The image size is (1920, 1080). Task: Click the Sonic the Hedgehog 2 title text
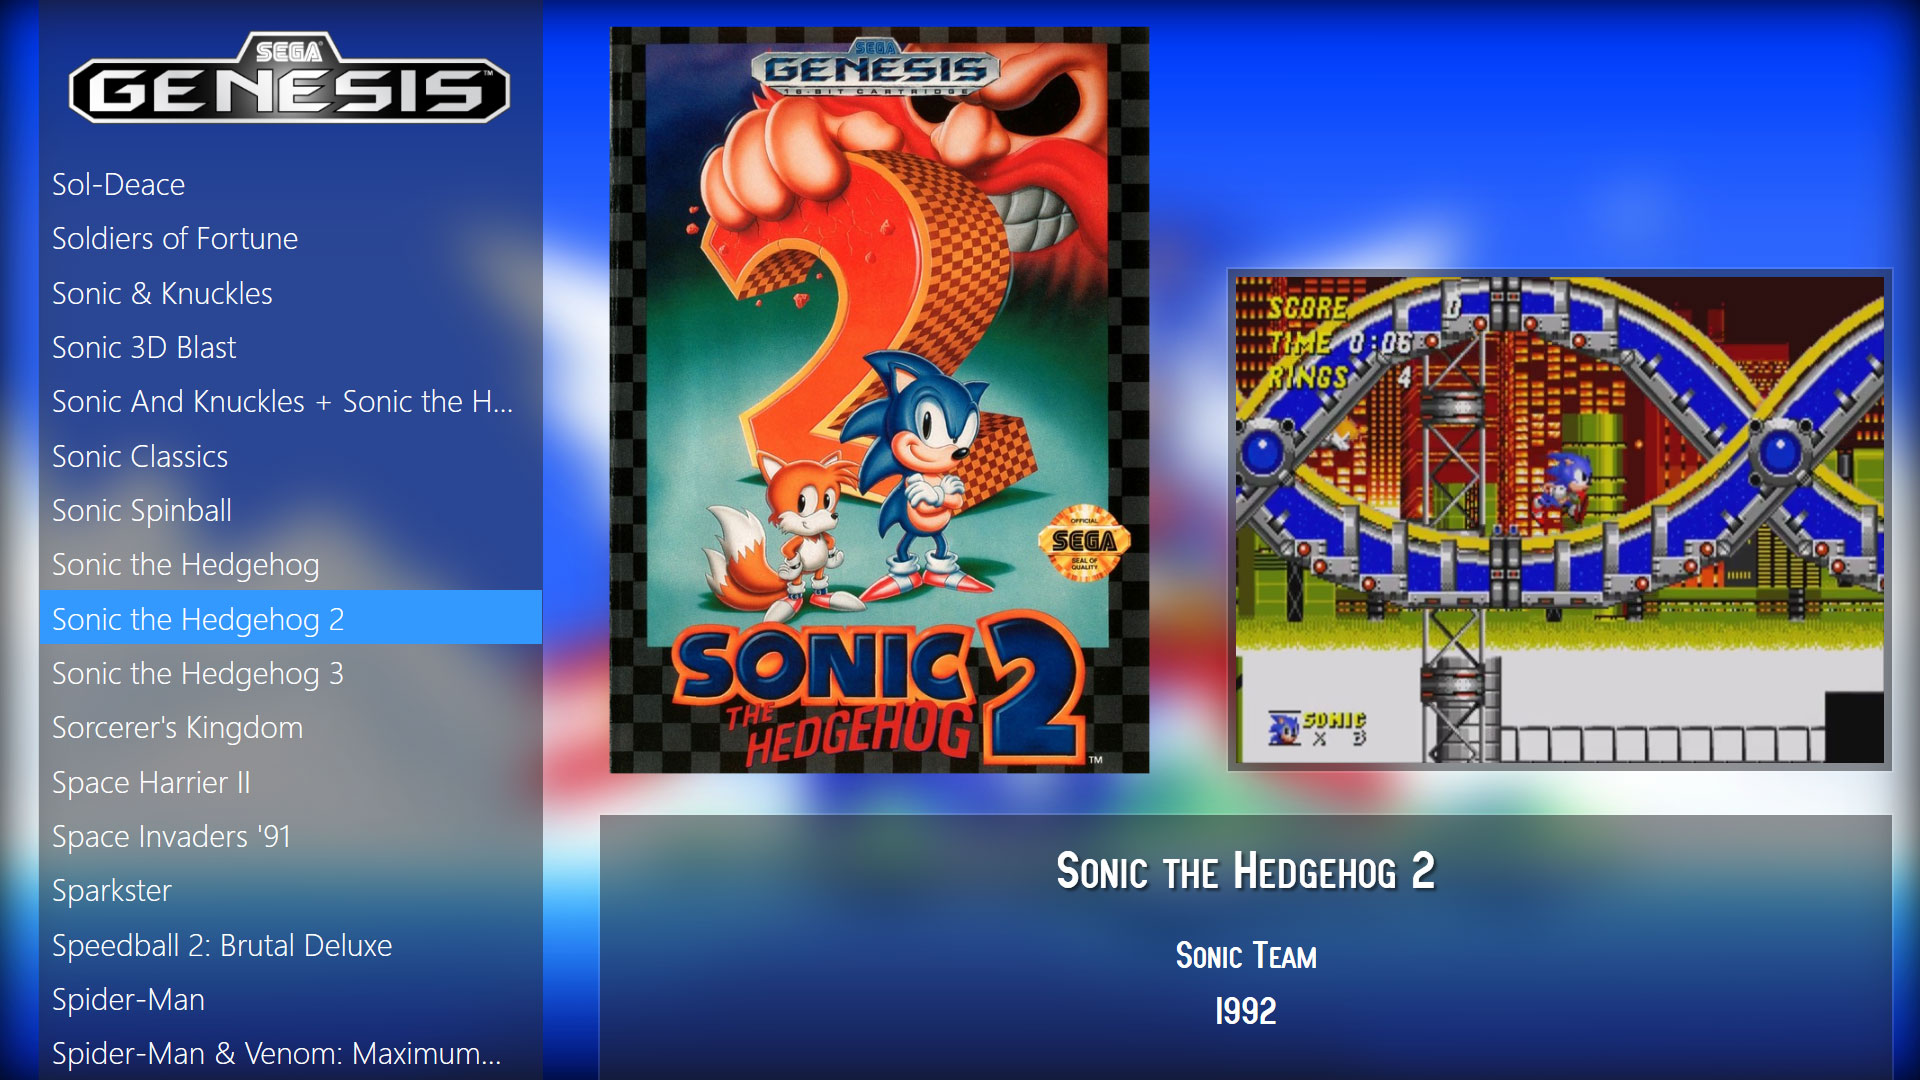click(1245, 871)
